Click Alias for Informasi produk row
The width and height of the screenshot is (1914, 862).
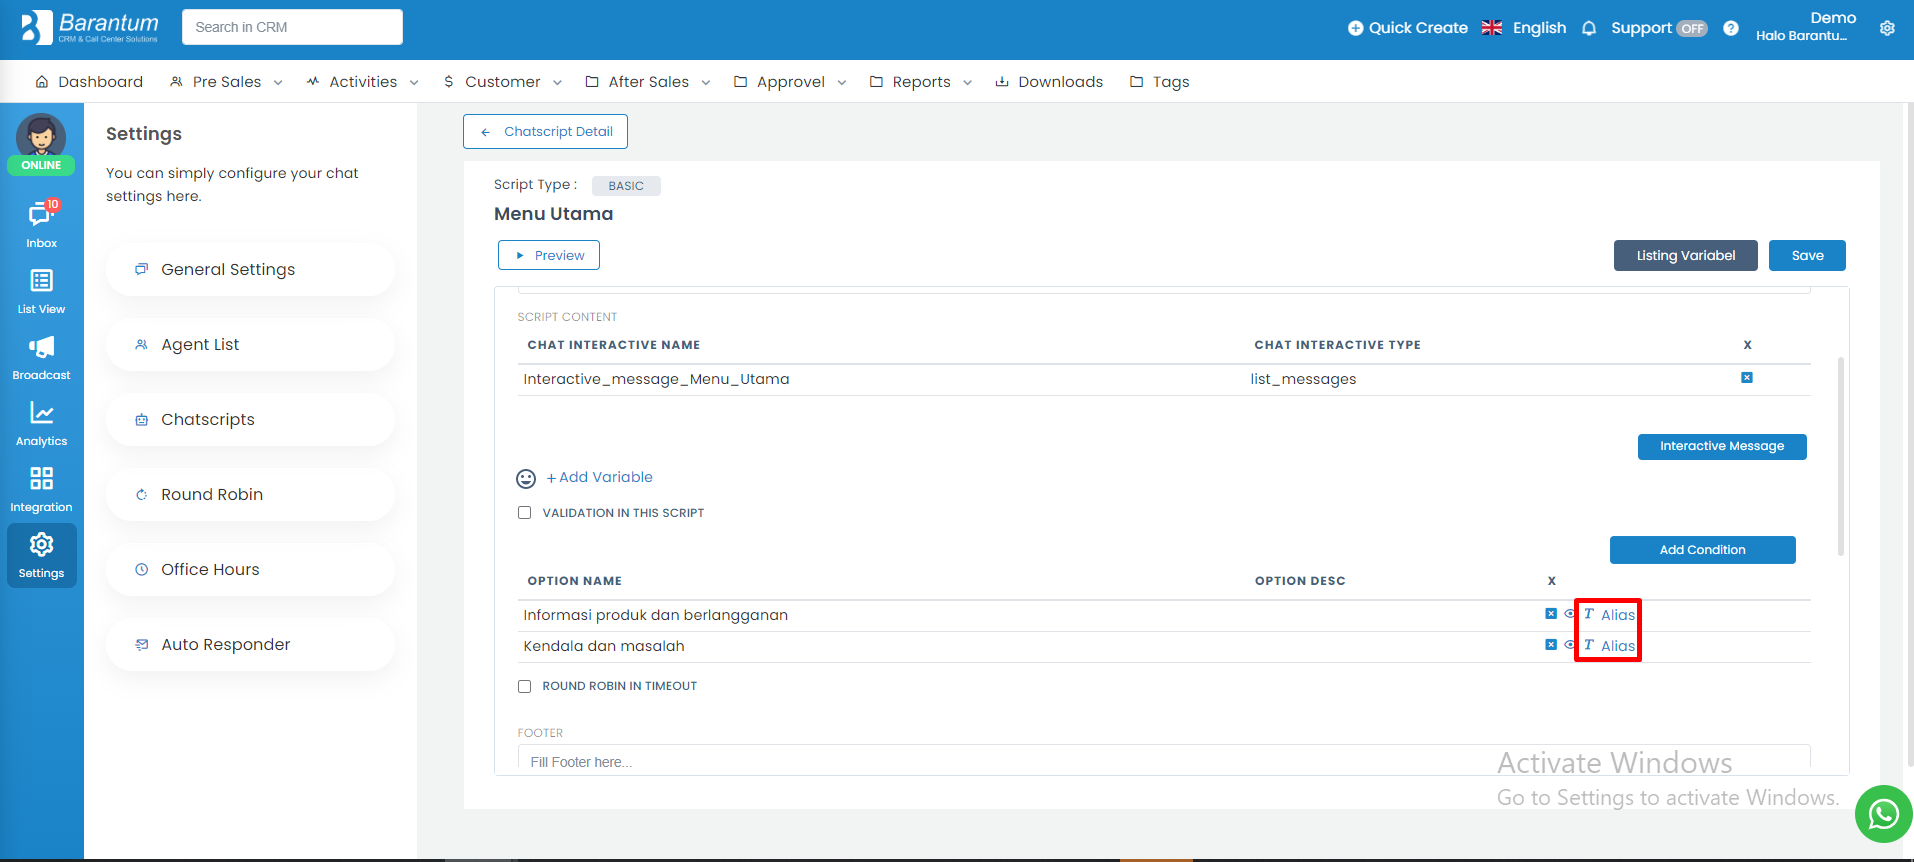click(x=1609, y=614)
